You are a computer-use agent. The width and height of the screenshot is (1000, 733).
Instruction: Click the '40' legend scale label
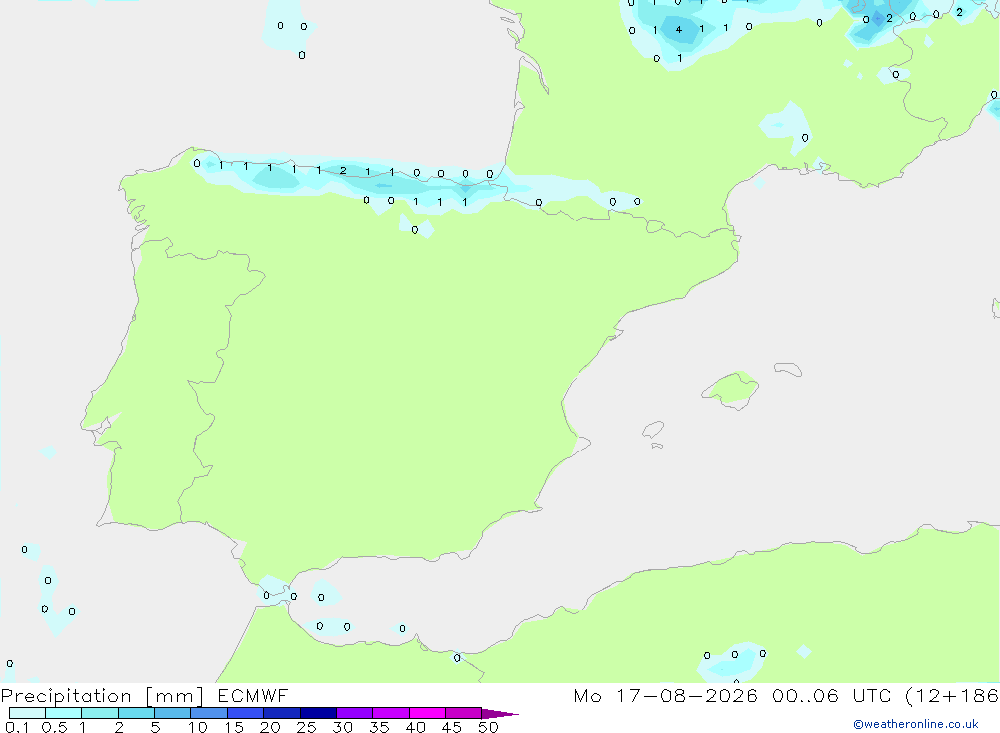[416, 727]
